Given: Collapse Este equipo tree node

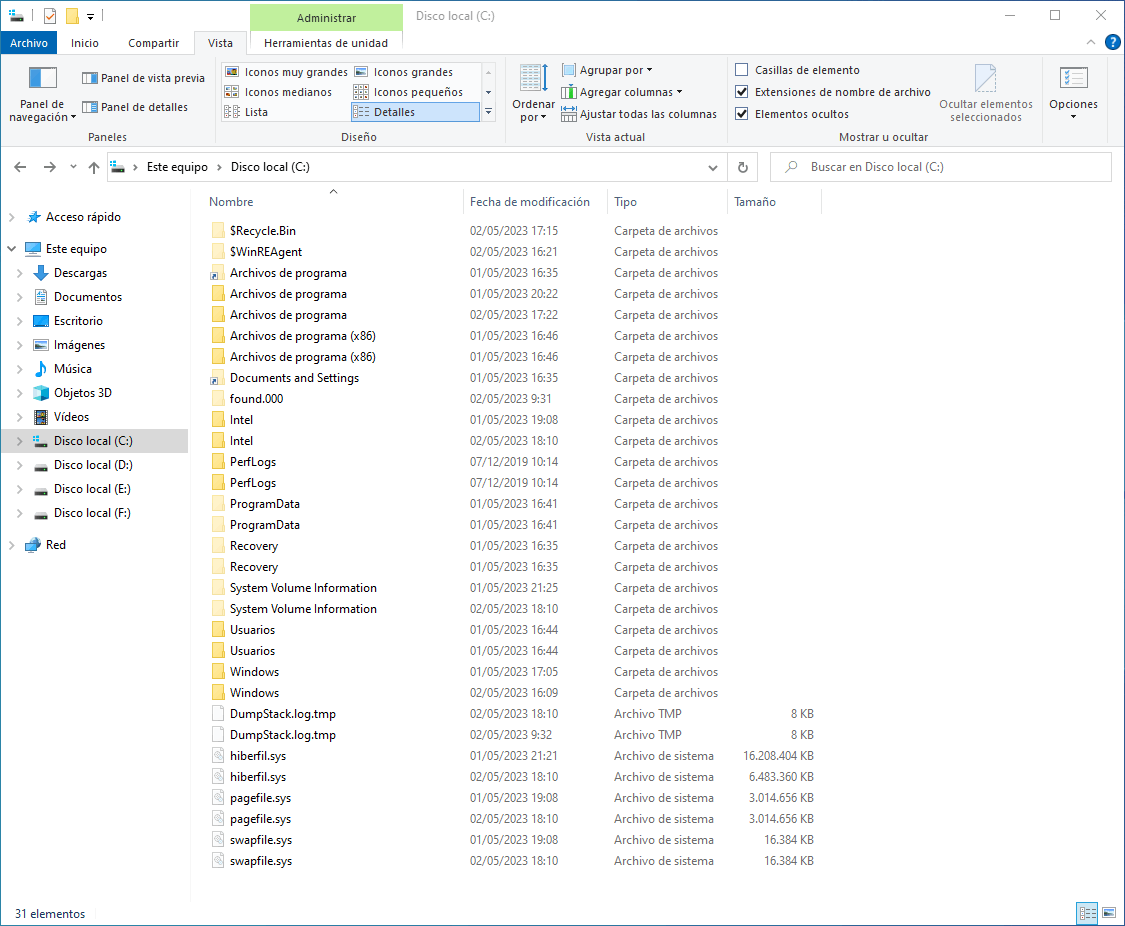Looking at the screenshot, I should coord(11,249).
